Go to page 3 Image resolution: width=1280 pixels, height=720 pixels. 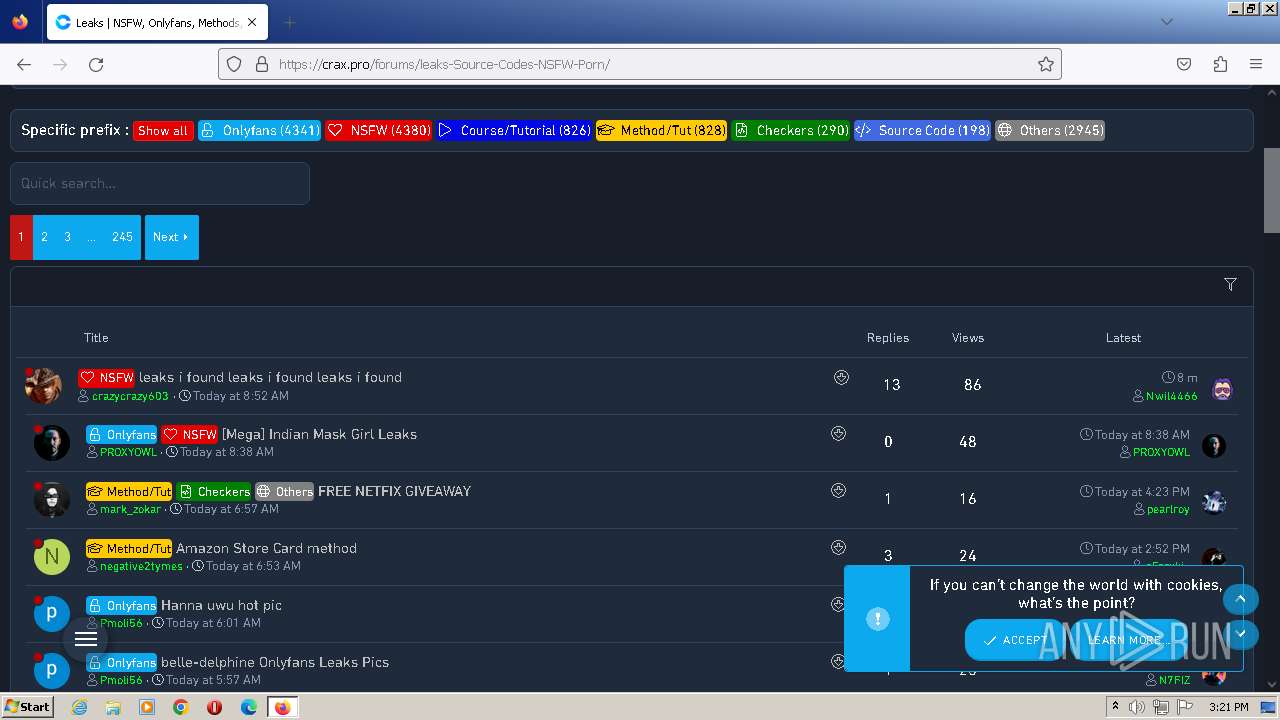(x=67, y=237)
